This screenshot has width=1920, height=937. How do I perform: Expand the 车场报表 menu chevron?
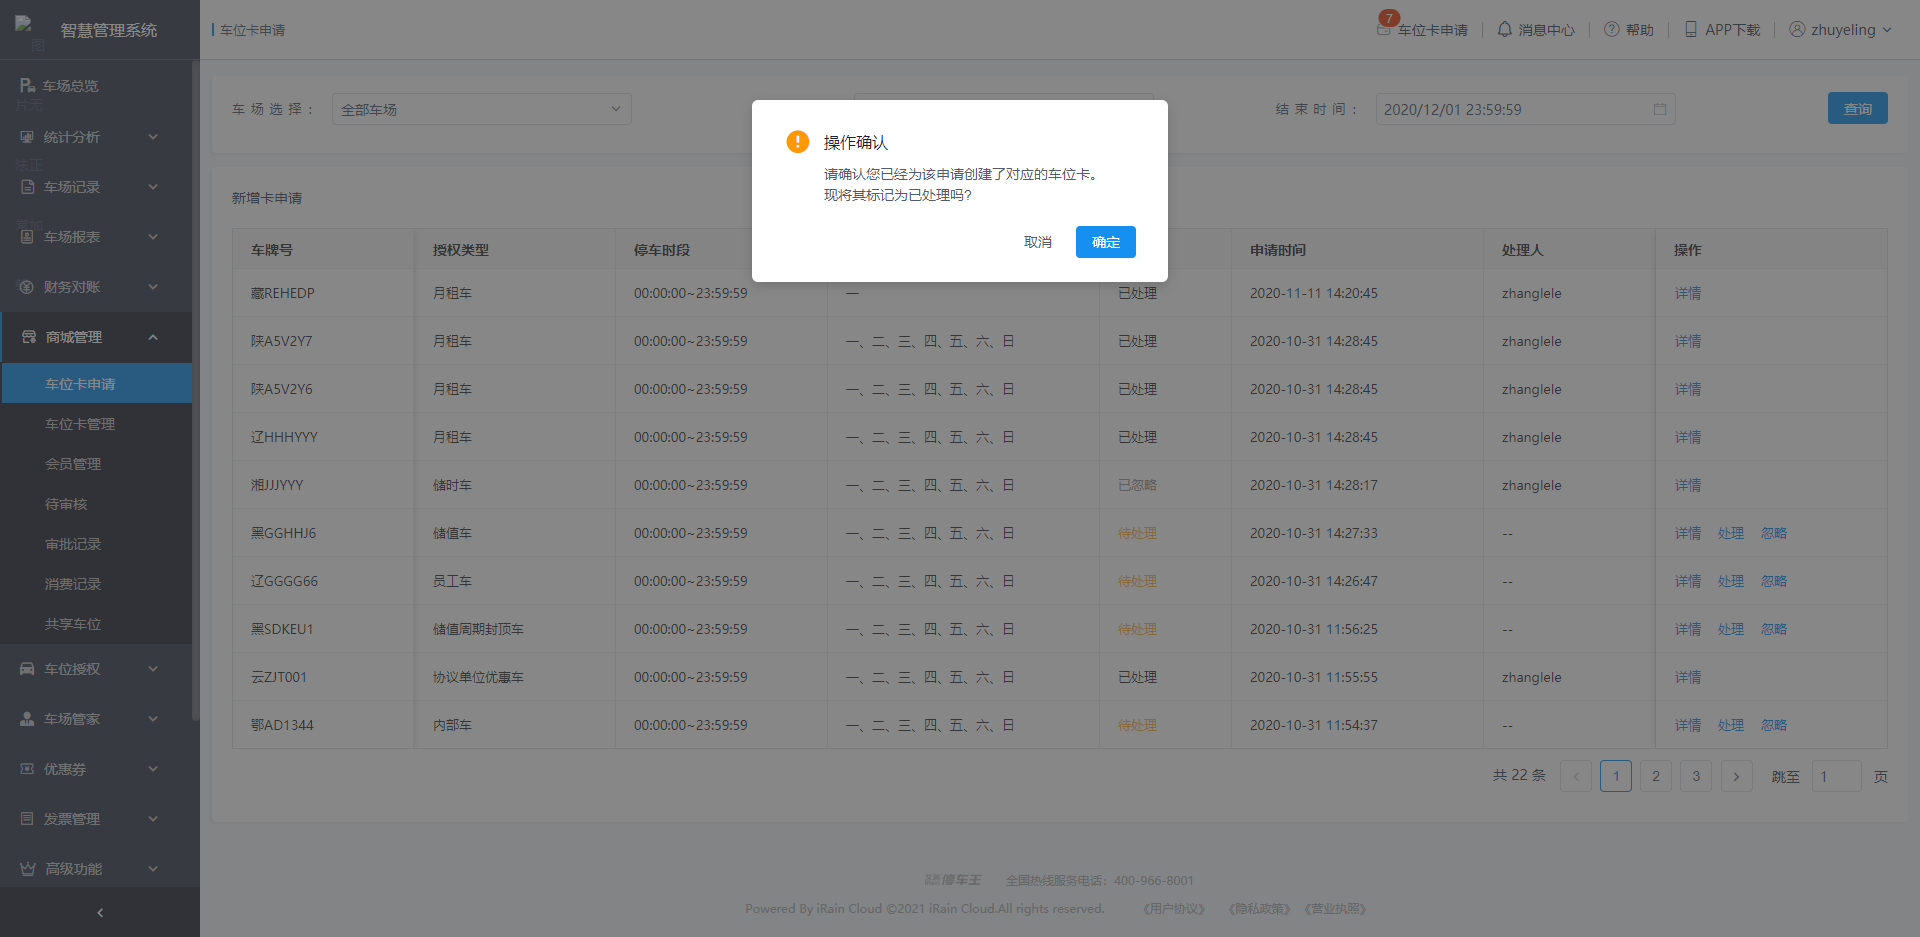click(153, 237)
